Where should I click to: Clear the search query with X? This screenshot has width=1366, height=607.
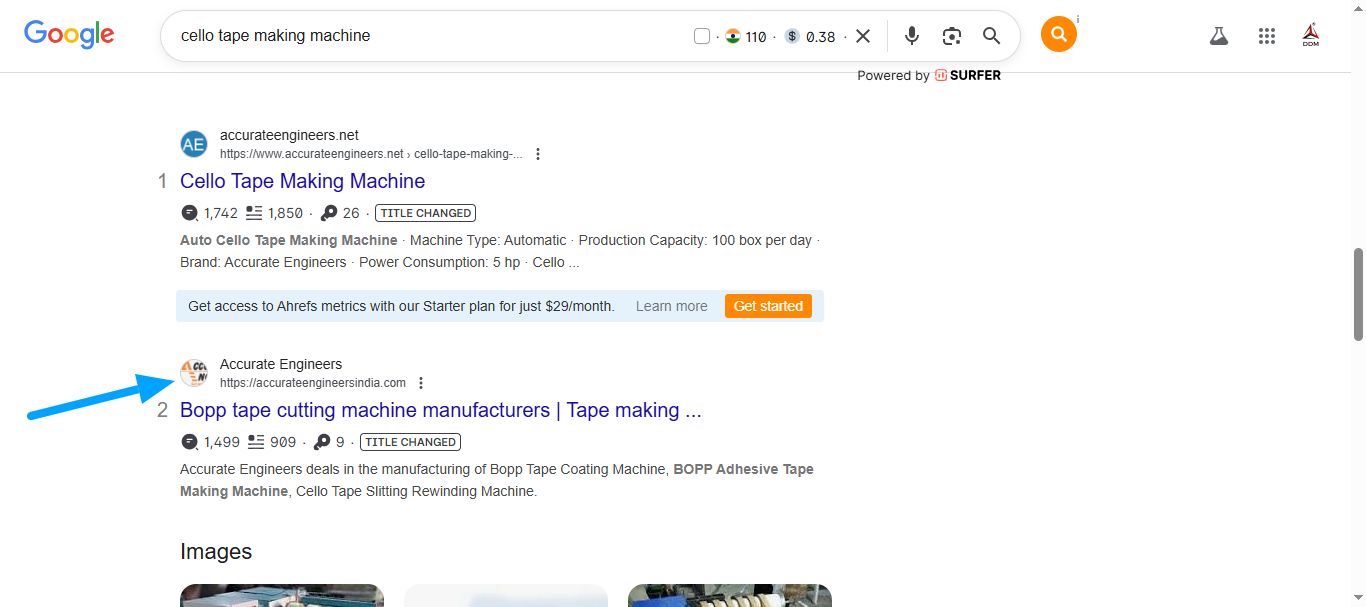[863, 36]
